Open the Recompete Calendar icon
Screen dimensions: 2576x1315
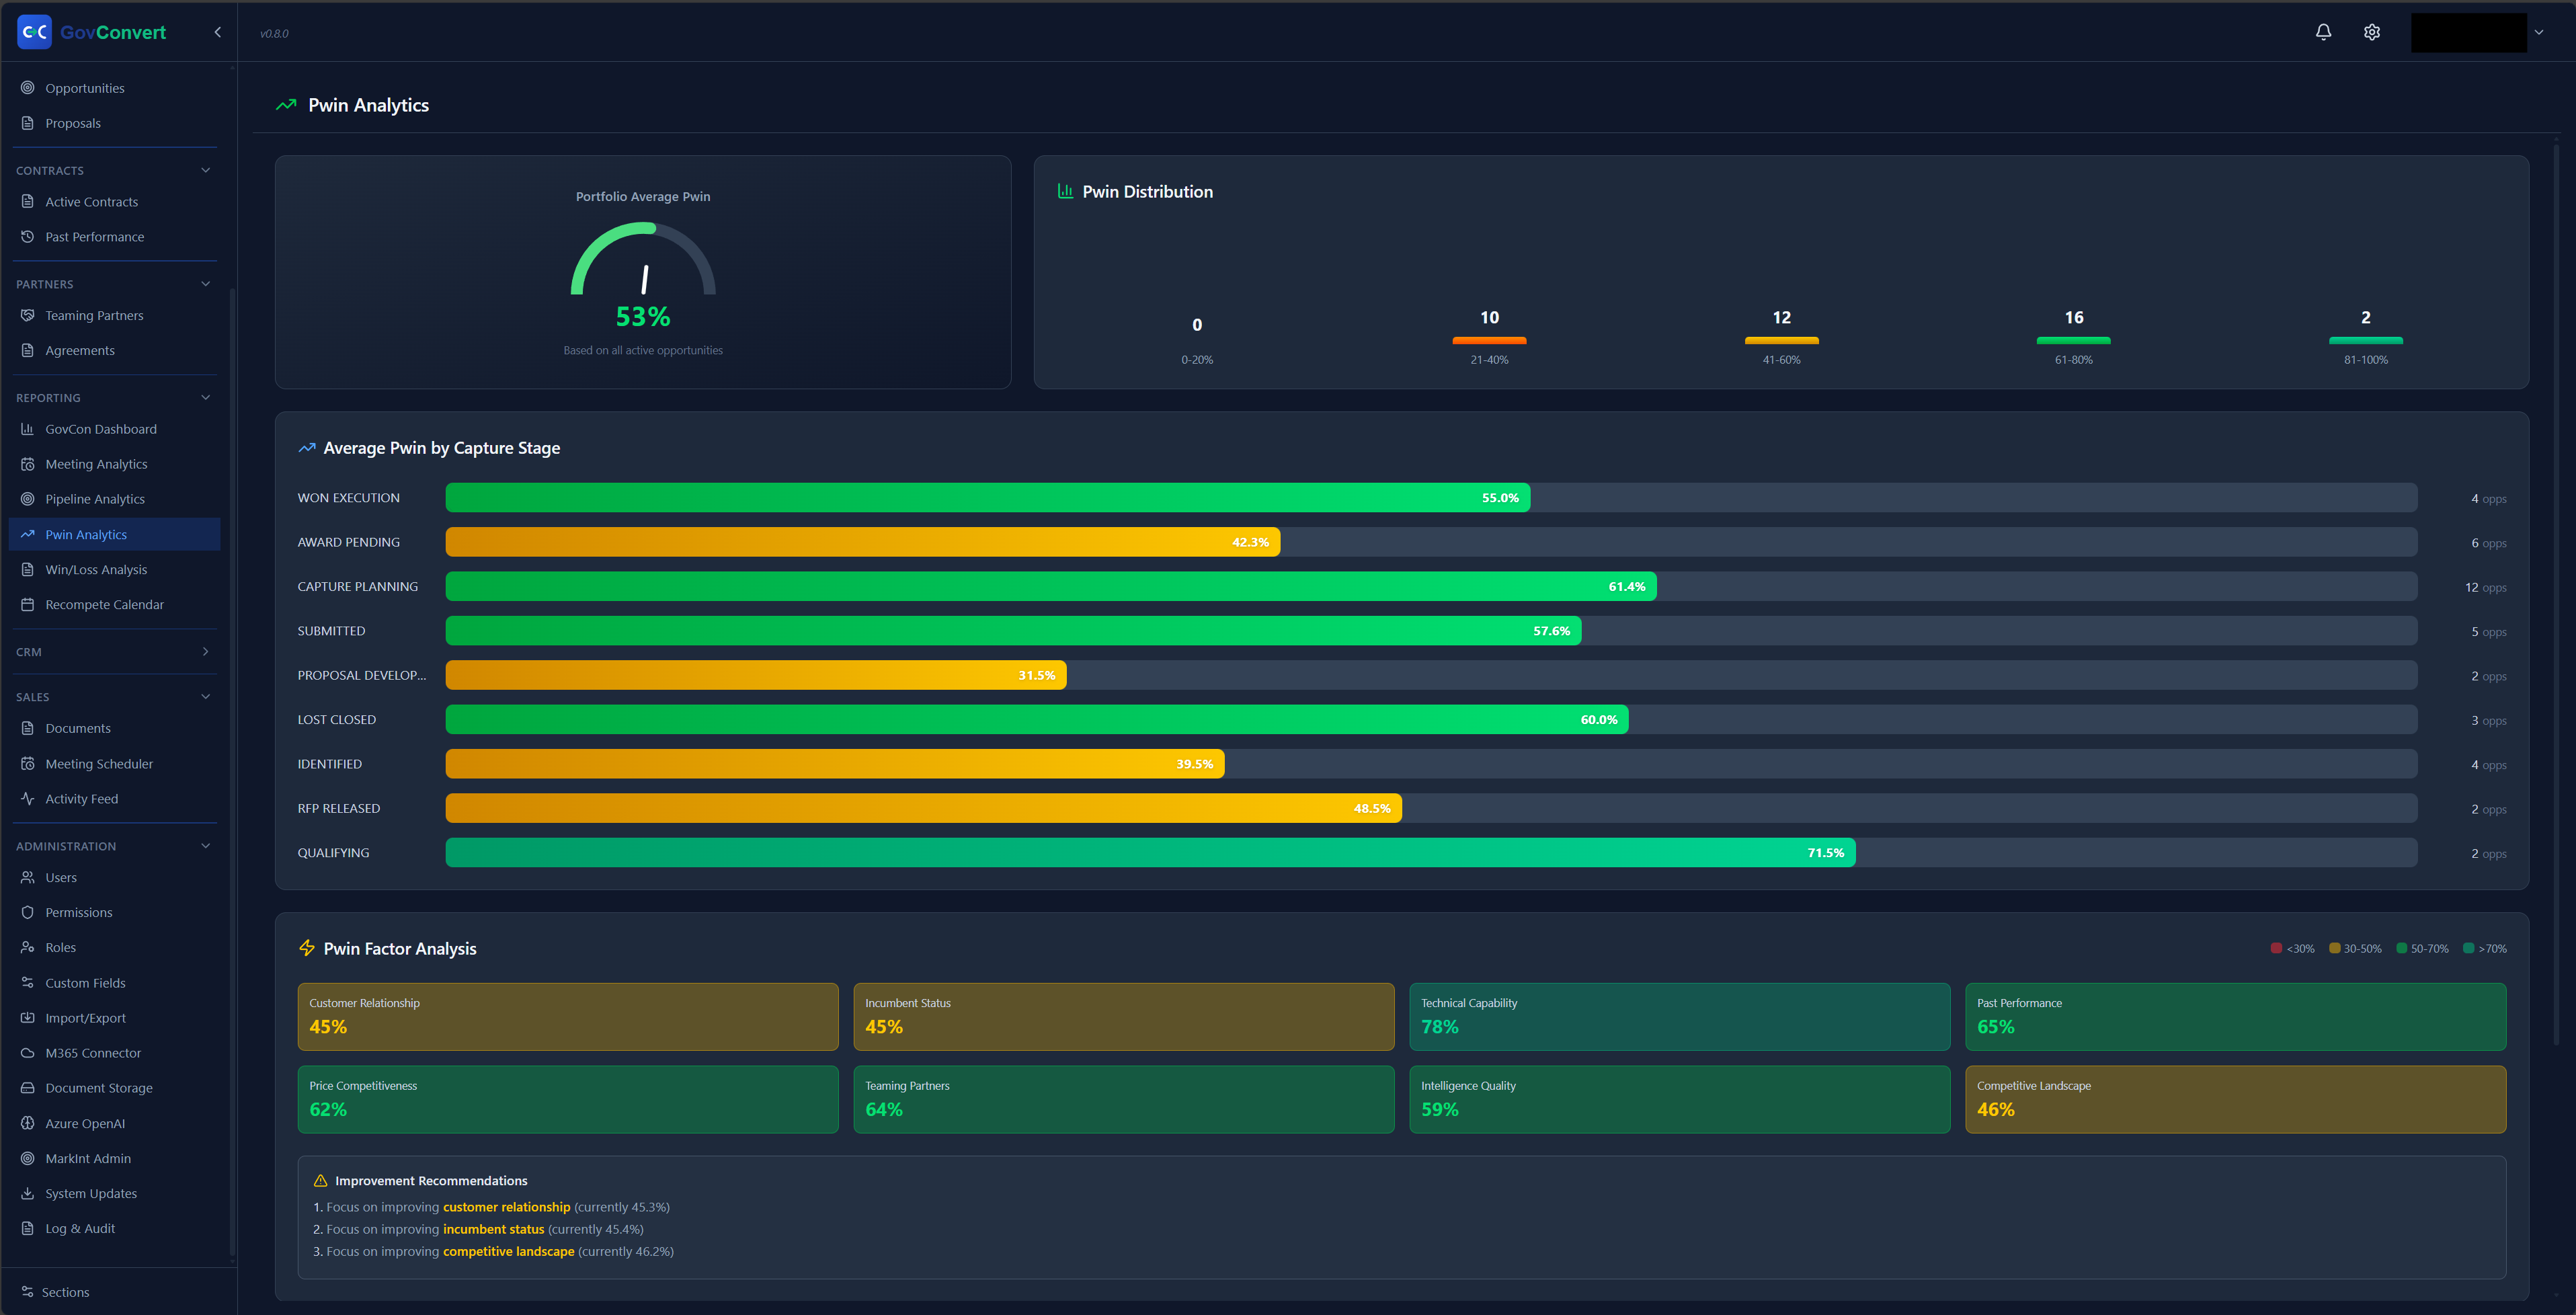tap(28, 604)
